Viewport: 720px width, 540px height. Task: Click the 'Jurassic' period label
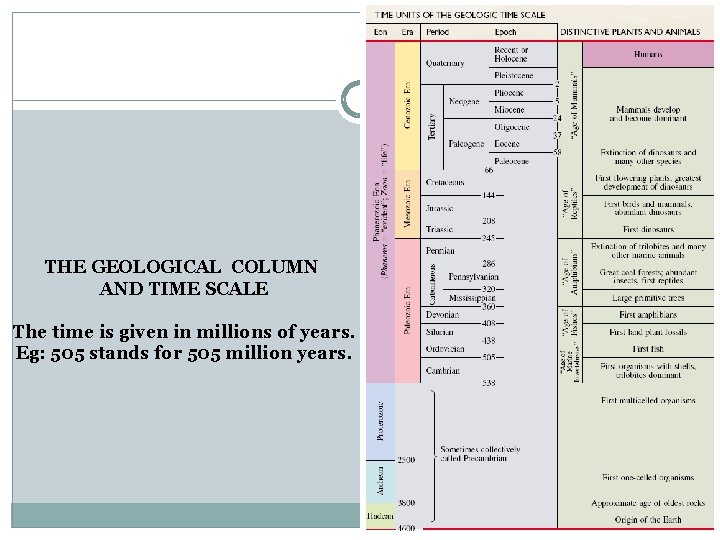point(439,208)
